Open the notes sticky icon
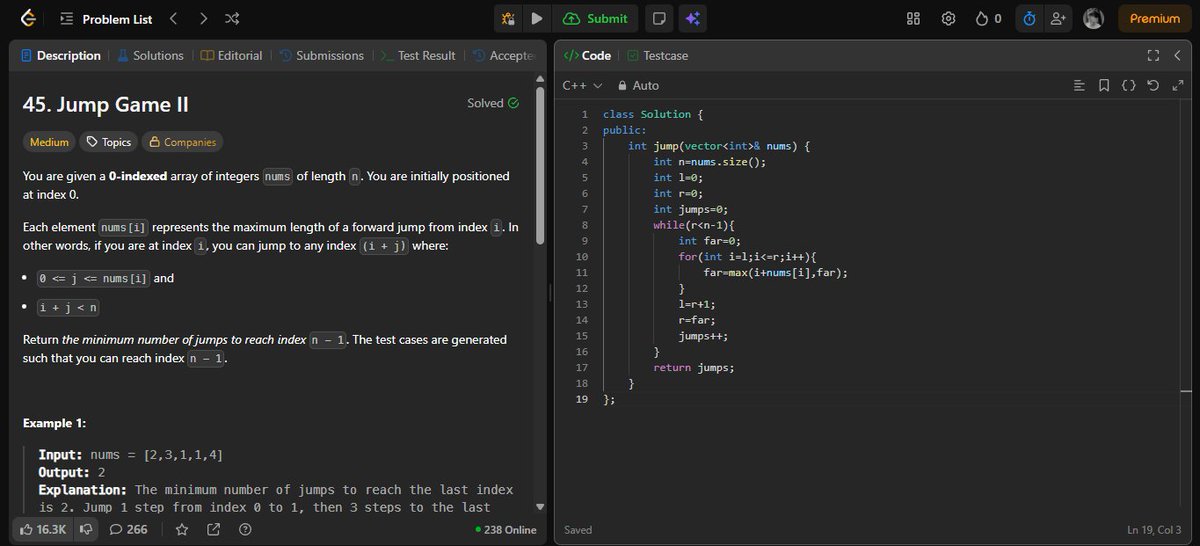Image resolution: width=1200 pixels, height=546 pixels. tap(658, 18)
